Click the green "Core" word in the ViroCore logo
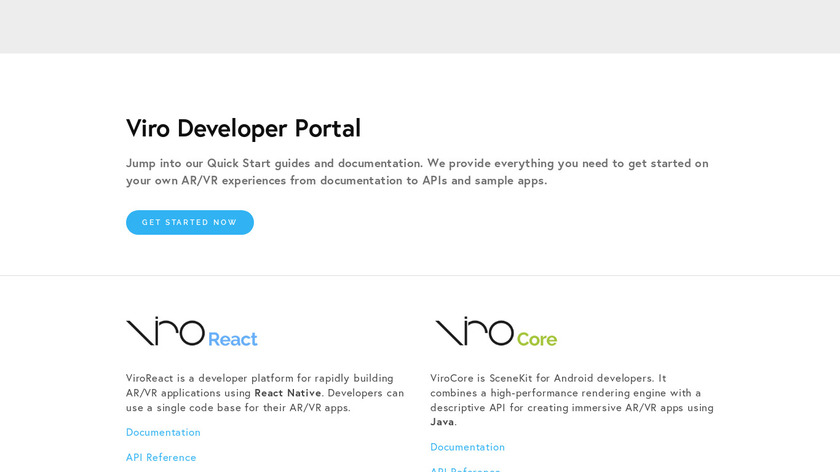The width and height of the screenshot is (840, 472). [537, 339]
